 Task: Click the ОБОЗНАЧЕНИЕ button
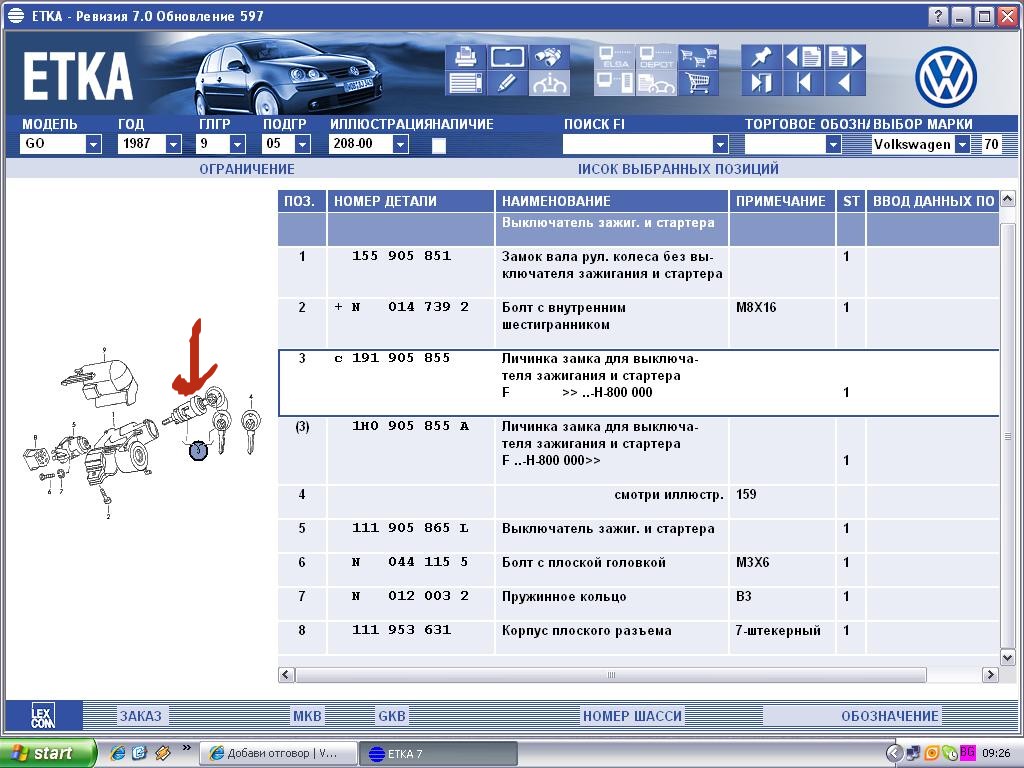point(889,716)
